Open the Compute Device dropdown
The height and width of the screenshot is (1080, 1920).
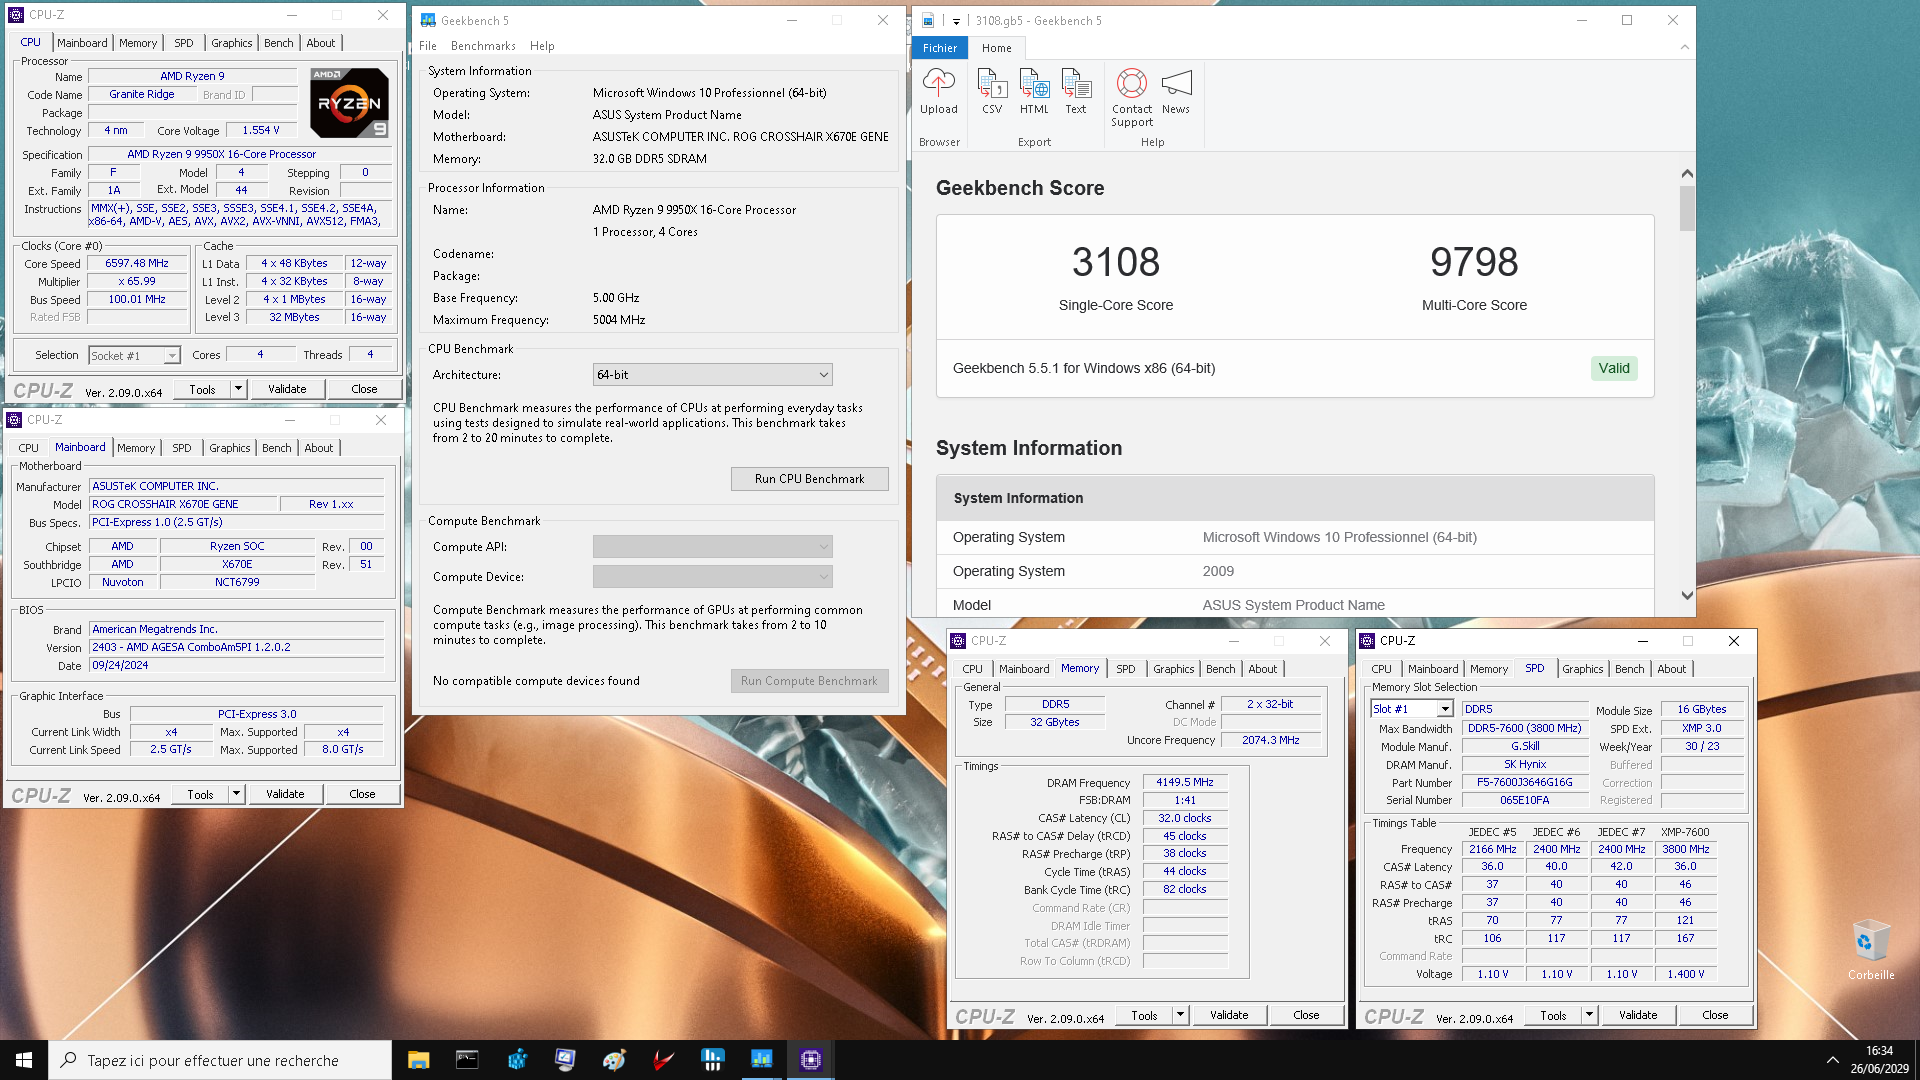coord(712,577)
